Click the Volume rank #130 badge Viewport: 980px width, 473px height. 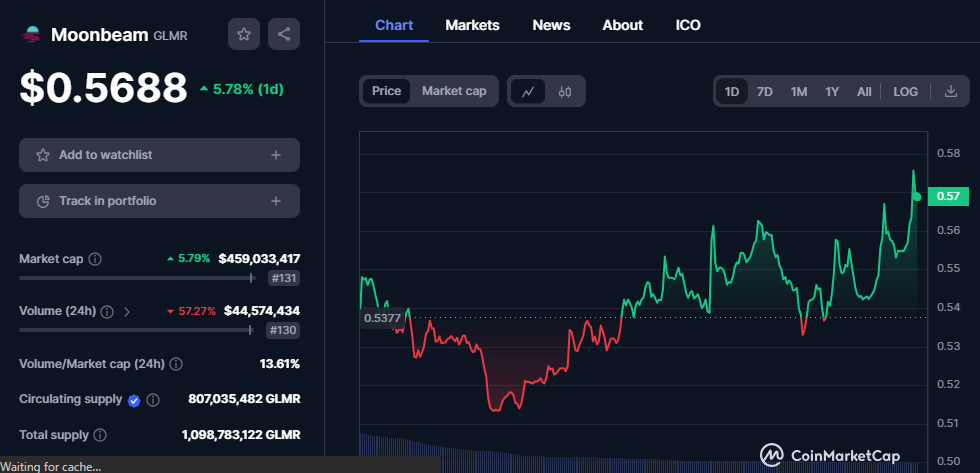283,331
